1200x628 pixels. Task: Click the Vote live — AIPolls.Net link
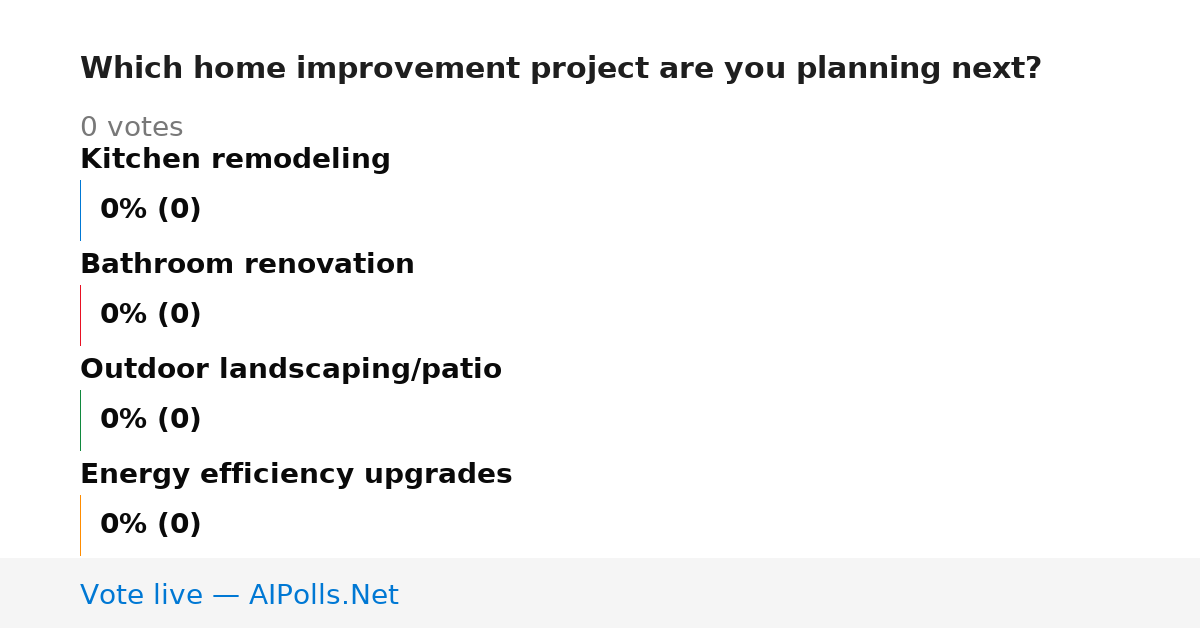pyautogui.click(x=239, y=595)
